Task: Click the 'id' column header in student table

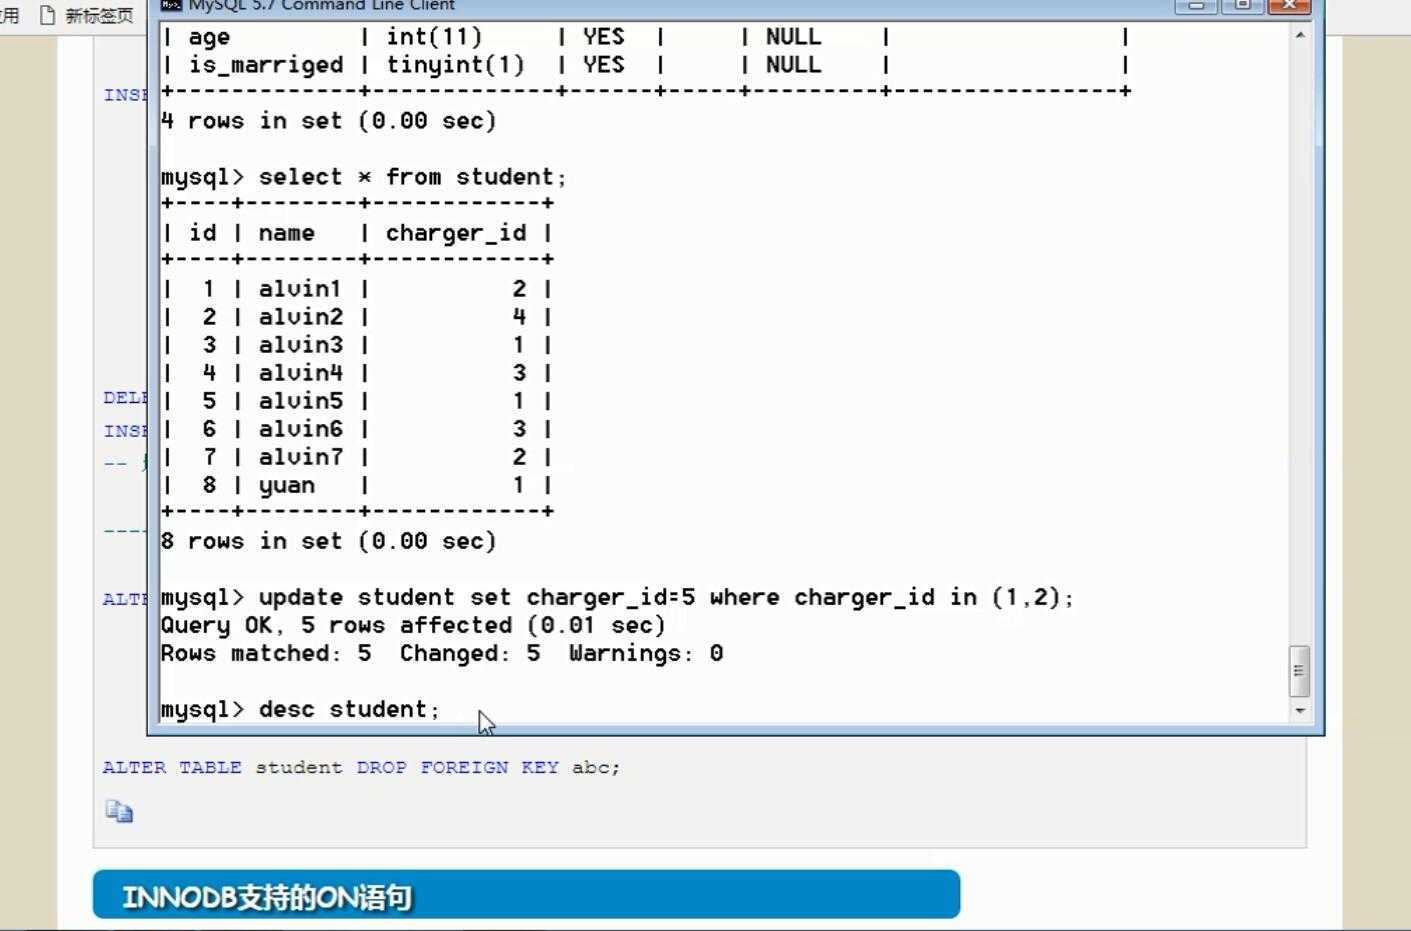Action: [203, 233]
